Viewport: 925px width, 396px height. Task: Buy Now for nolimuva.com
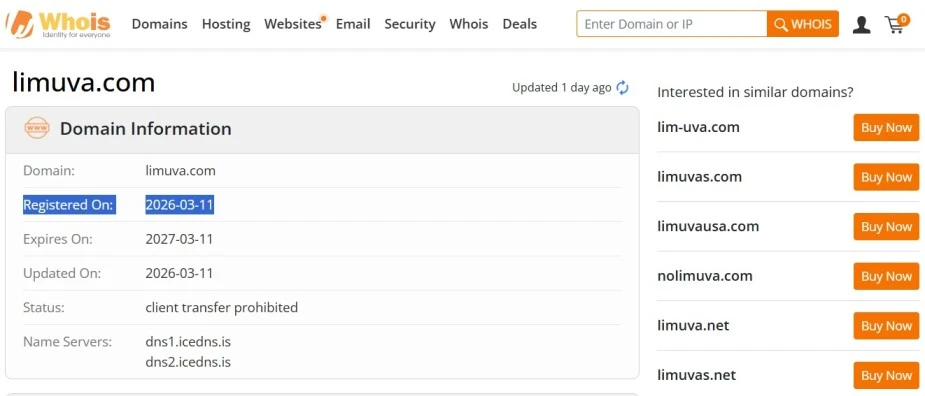pyautogui.click(x=886, y=276)
